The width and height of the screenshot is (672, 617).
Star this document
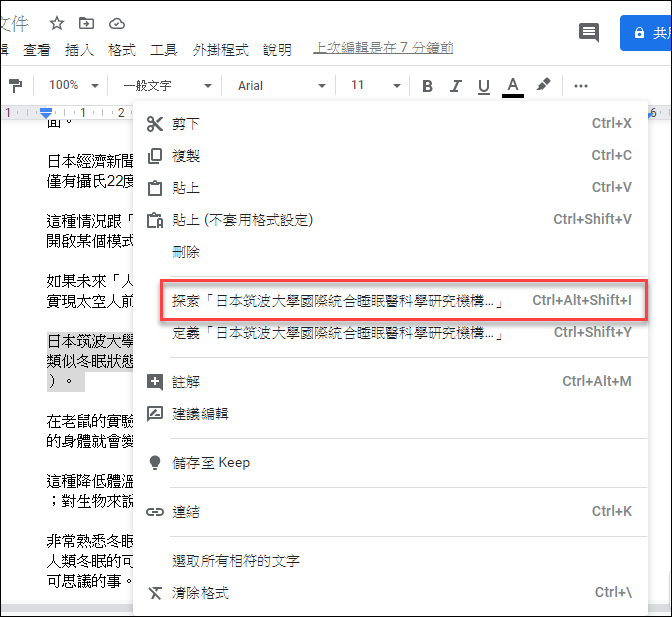pos(57,23)
